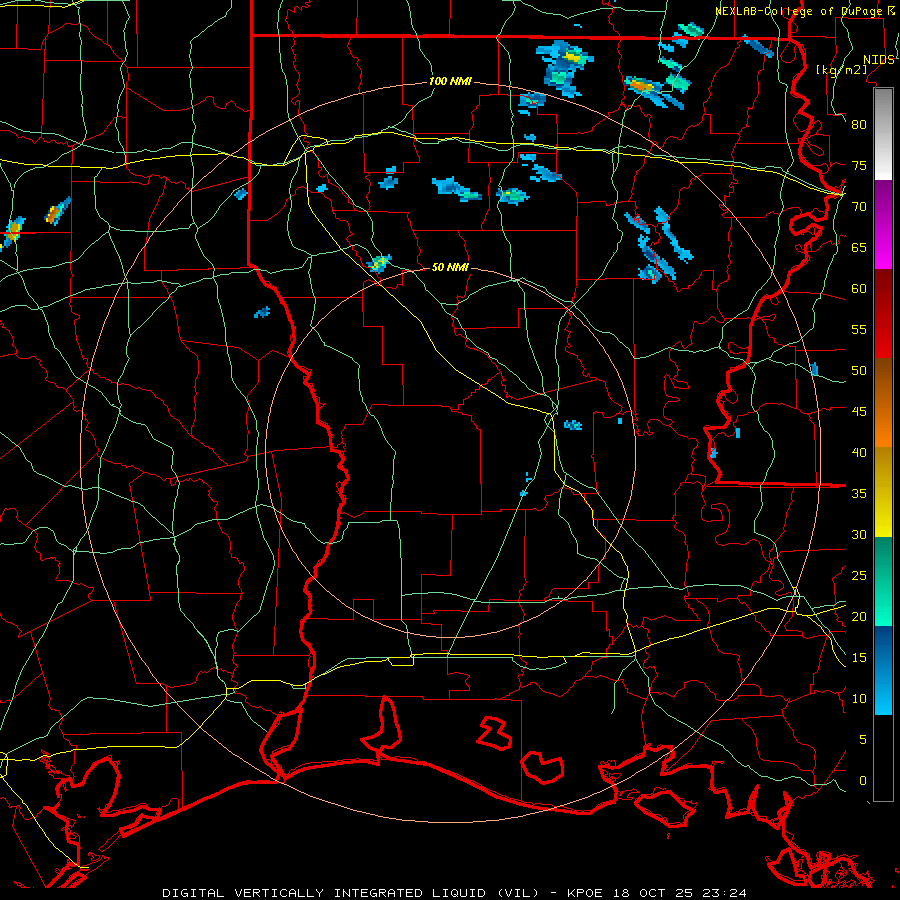Viewport: 900px width, 900px height.
Task: Pick the green segment of the color bar
Action: [883, 581]
